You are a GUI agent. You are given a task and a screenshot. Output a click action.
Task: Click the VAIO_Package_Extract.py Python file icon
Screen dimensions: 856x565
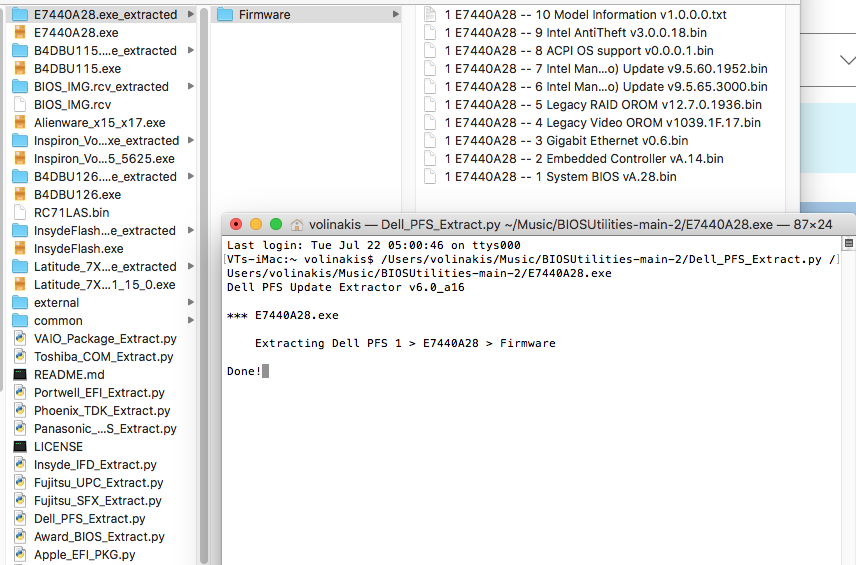coord(20,339)
